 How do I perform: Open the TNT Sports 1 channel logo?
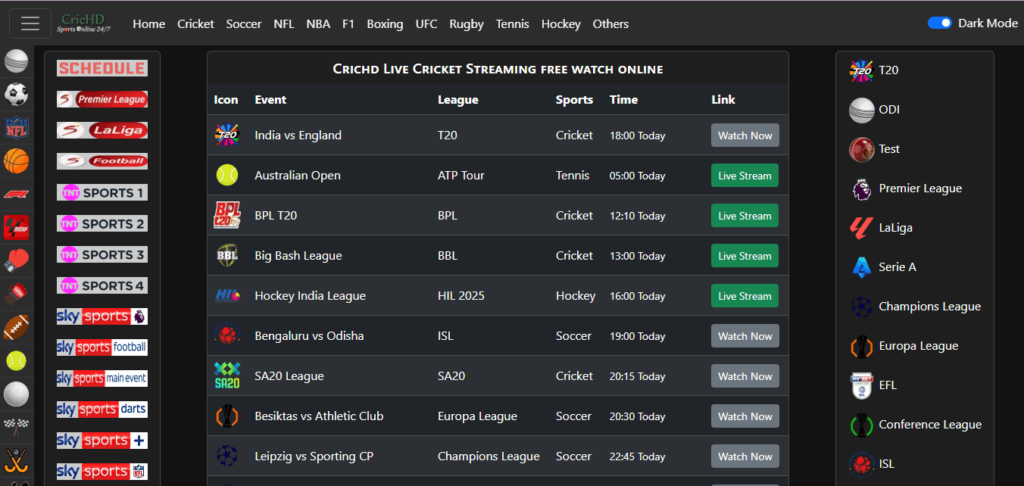[102, 193]
